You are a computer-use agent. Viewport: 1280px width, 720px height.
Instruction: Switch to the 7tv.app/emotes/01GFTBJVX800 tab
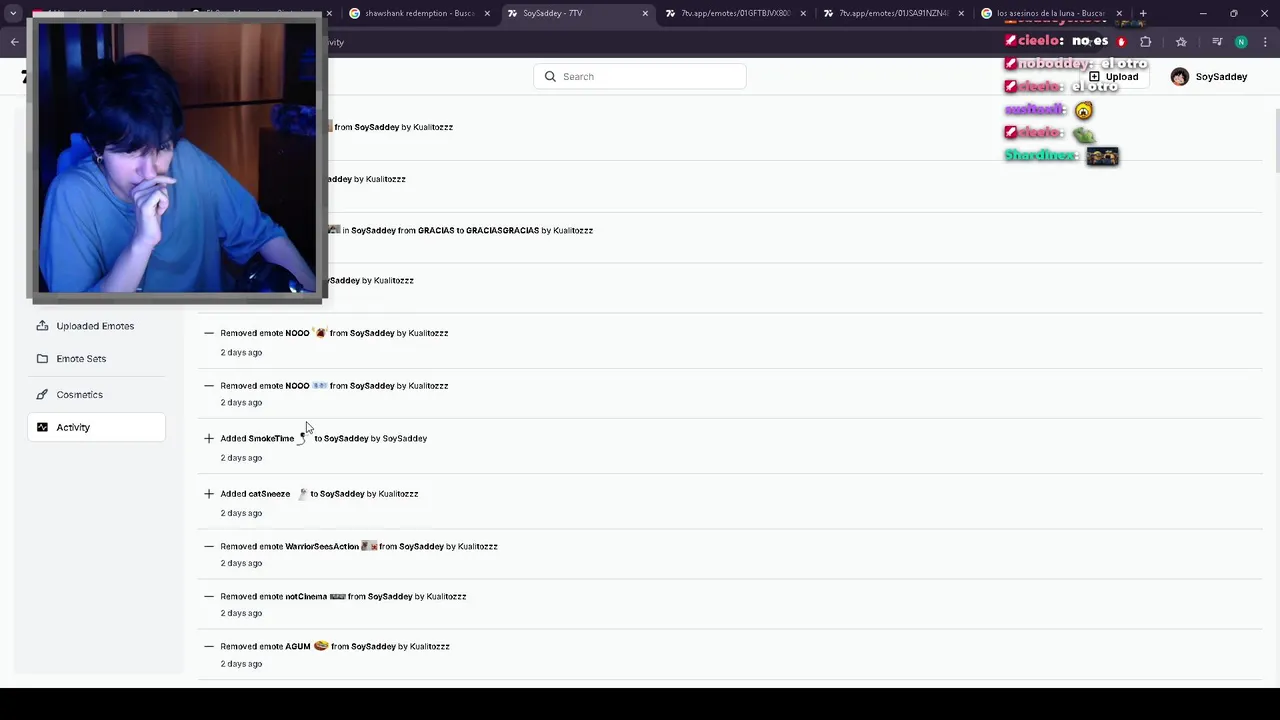[736, 14]
